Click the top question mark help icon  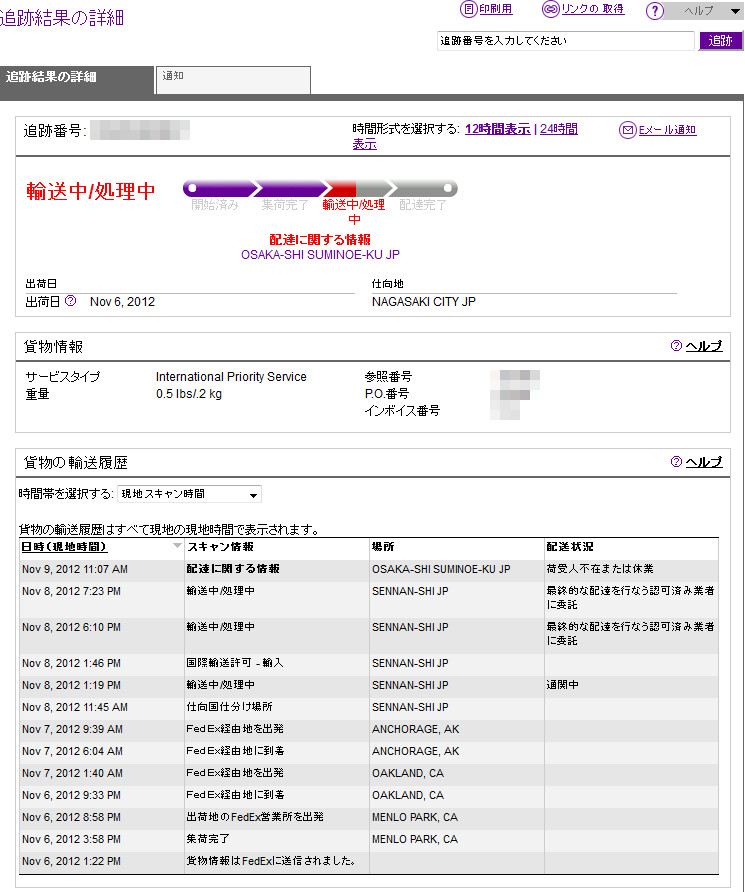(655, 11)
